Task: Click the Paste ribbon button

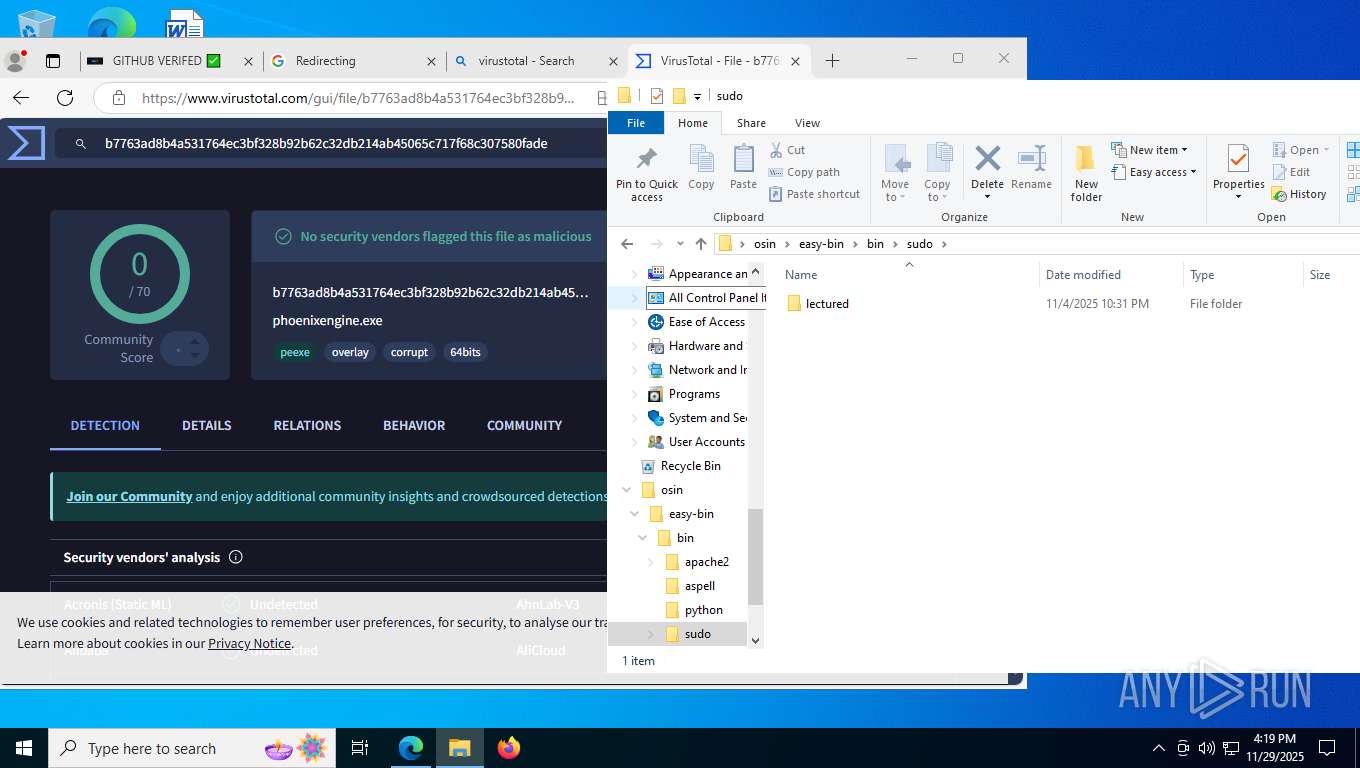Action: pyautogui.click(x=743, y=167)
